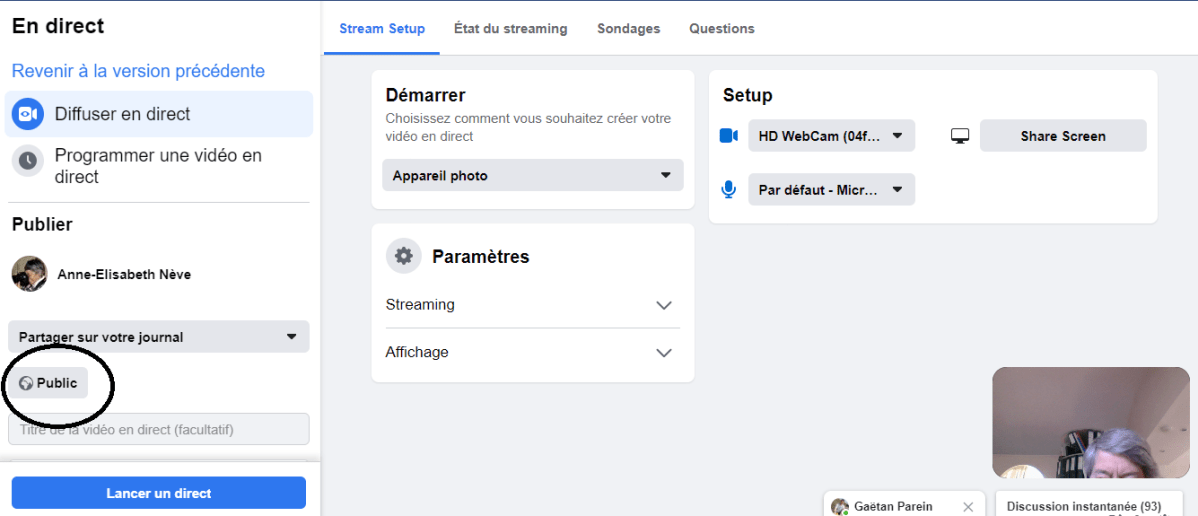
Task: Click the video camera icon in Setup
Action: 729,136
